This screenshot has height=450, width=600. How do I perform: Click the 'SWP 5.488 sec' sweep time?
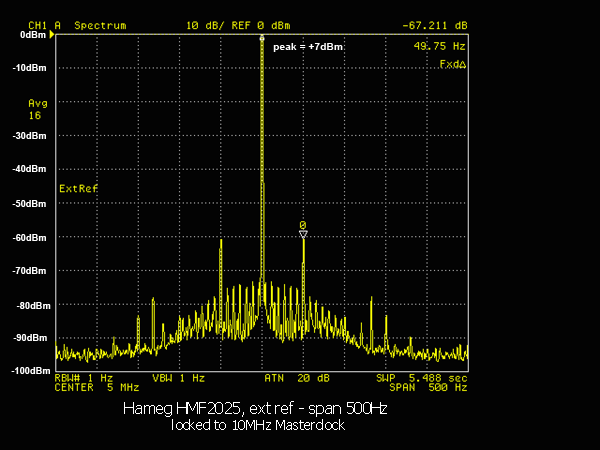pyautogui.click(x=422, y=378)
